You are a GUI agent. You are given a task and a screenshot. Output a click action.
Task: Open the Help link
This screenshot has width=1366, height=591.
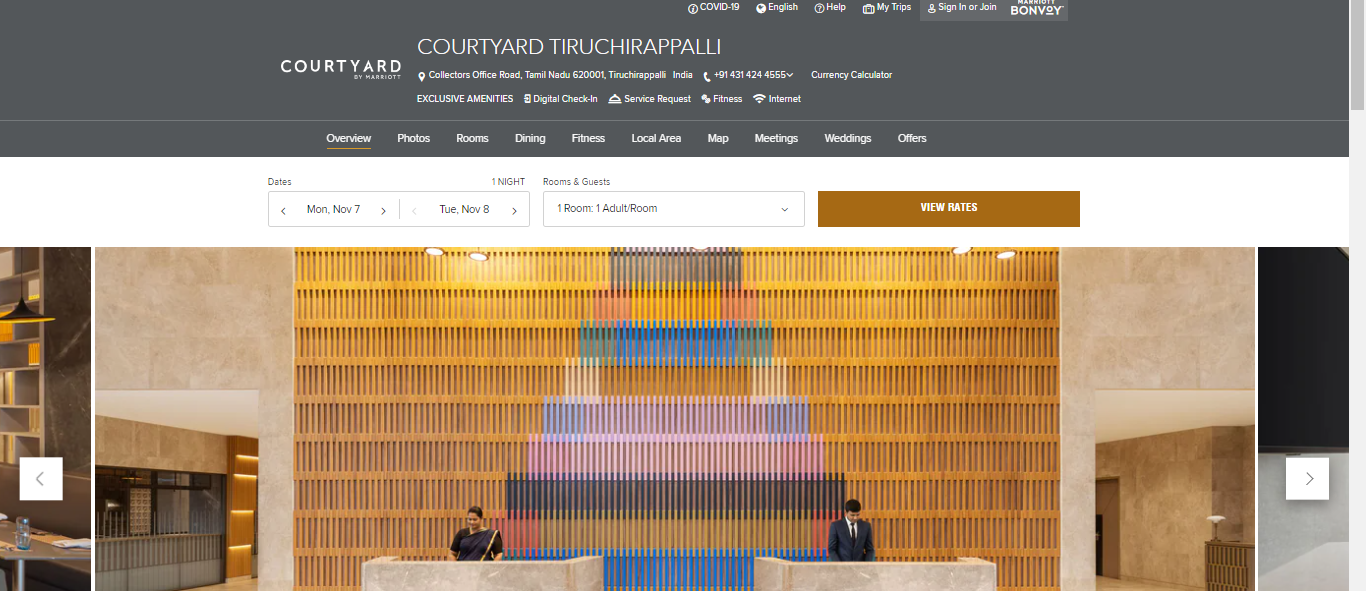tap(836, 7)
